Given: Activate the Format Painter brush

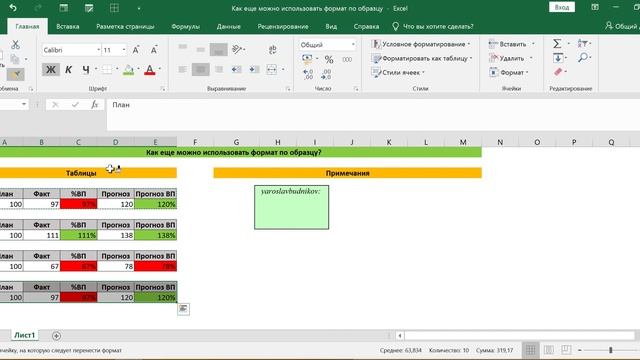Looking at the screenshot, I should (16, 74).
